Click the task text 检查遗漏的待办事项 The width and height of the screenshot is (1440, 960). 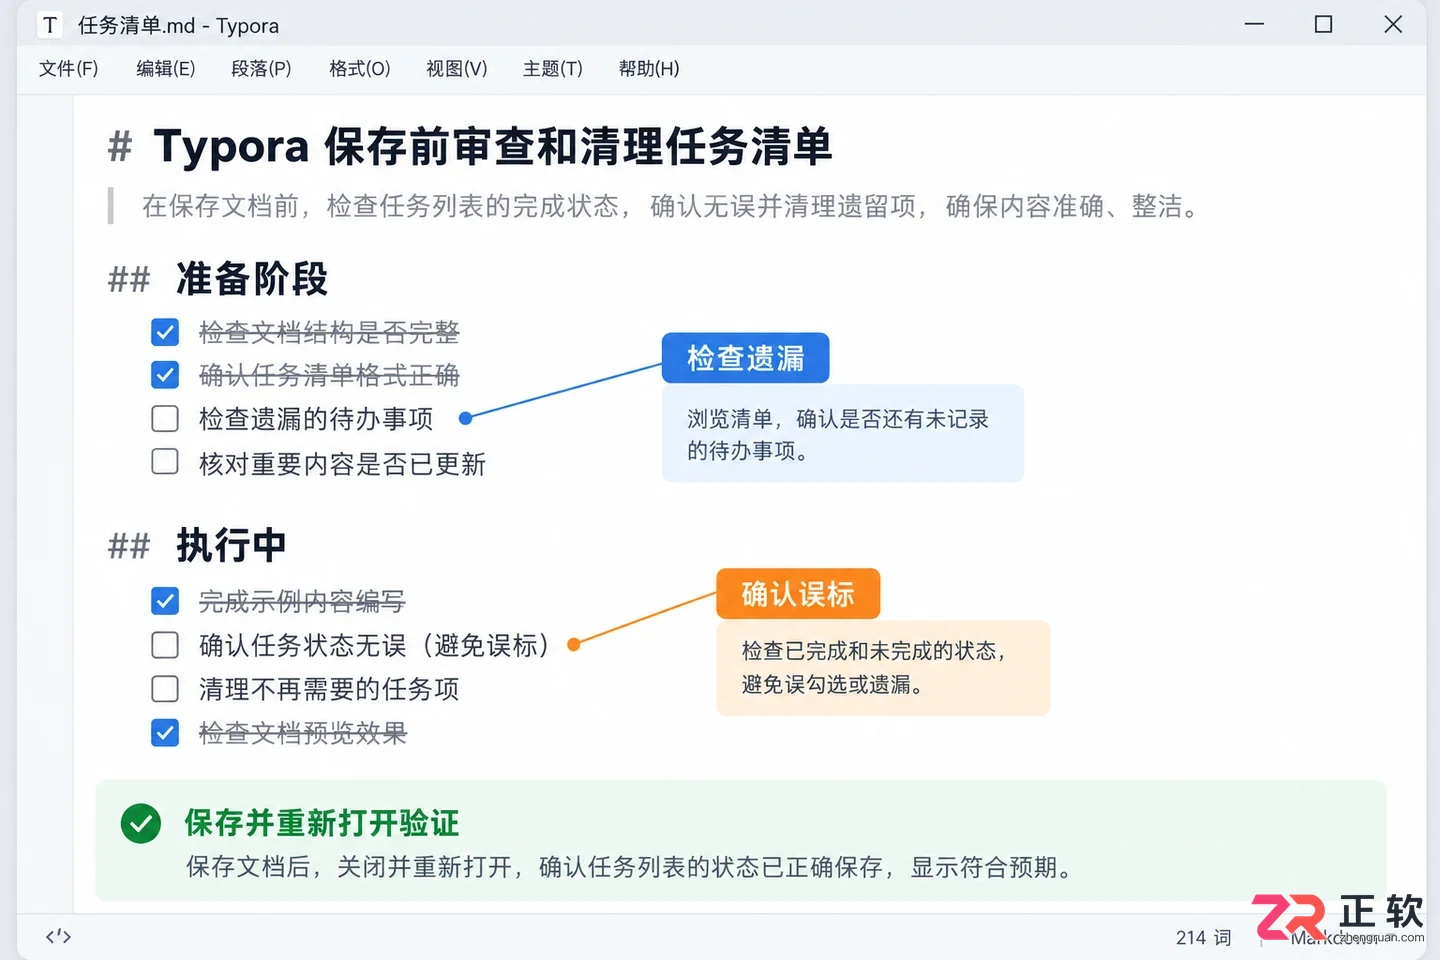pyautogui.click(x=316, y=418)
